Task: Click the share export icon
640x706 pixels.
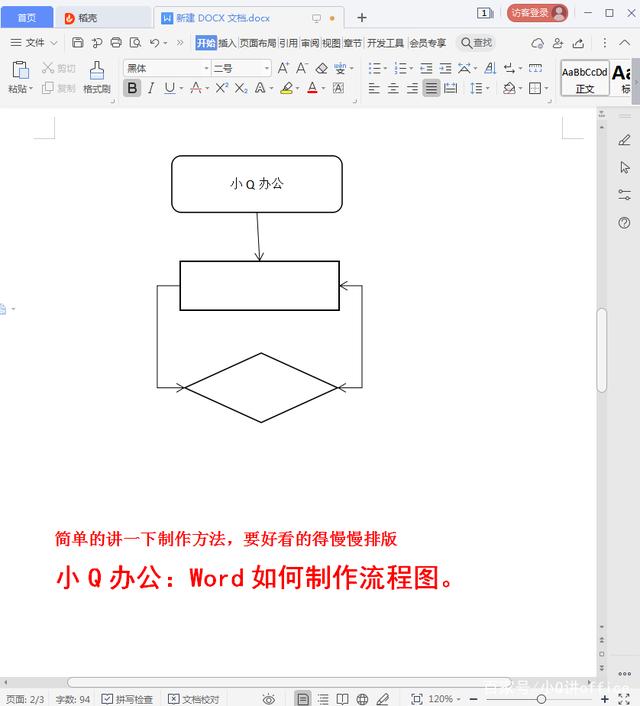Action: [x=578, y=43]
